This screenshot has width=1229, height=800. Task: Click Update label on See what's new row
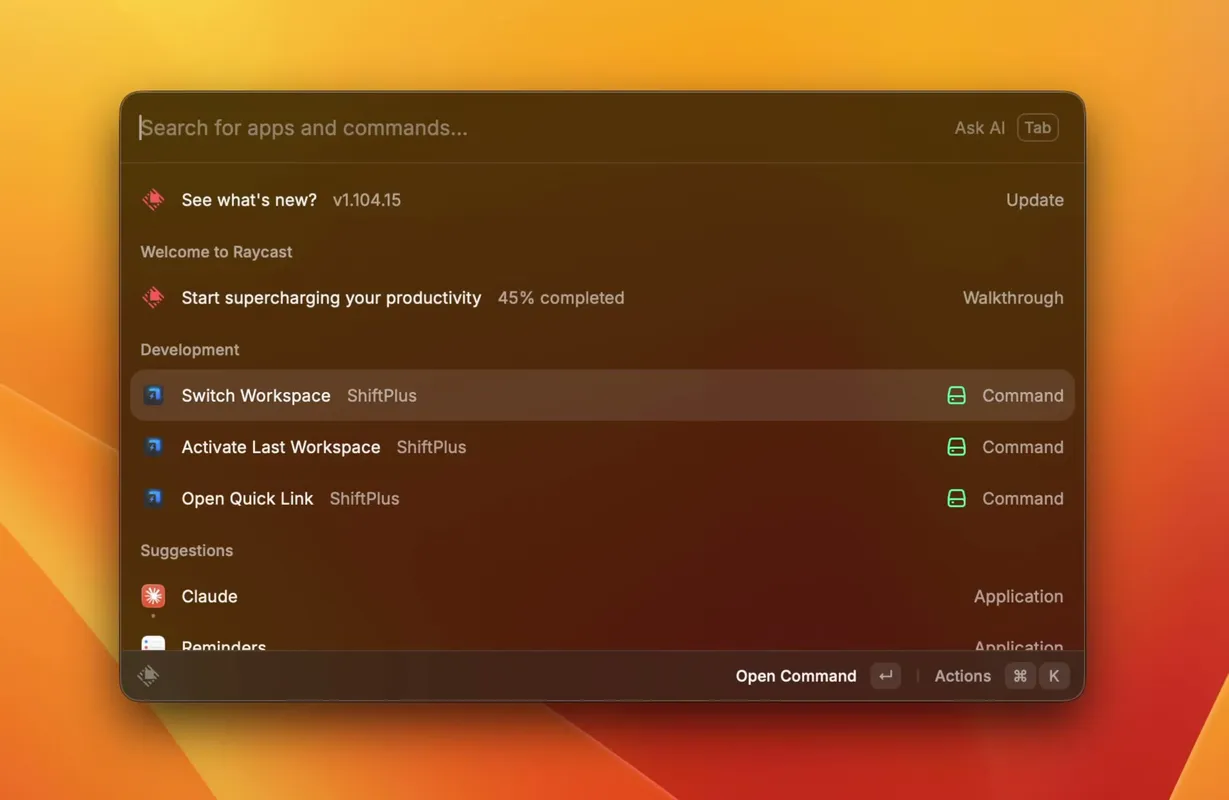point(1034,200)
